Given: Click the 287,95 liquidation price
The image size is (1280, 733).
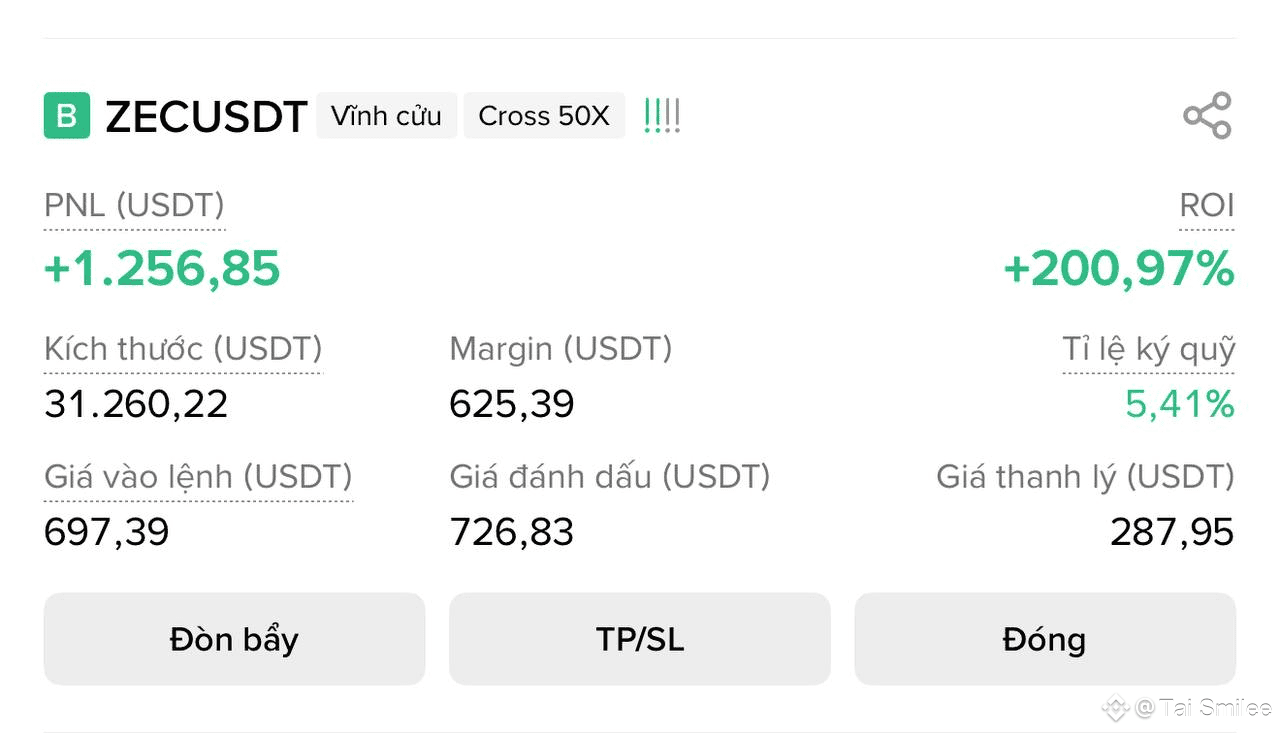Looking at the screenshot, I should click(1172, 532).
